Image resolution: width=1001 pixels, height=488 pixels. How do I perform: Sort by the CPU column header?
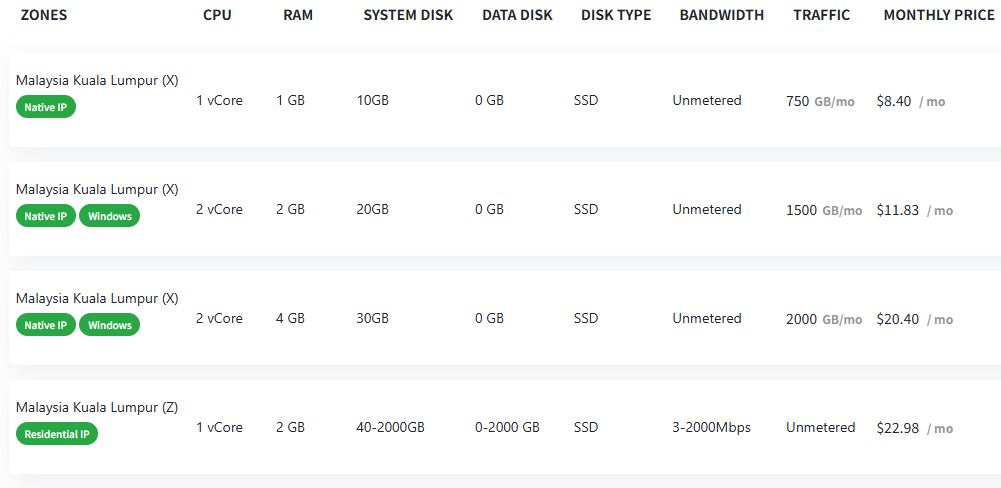(x=217, y=15)
